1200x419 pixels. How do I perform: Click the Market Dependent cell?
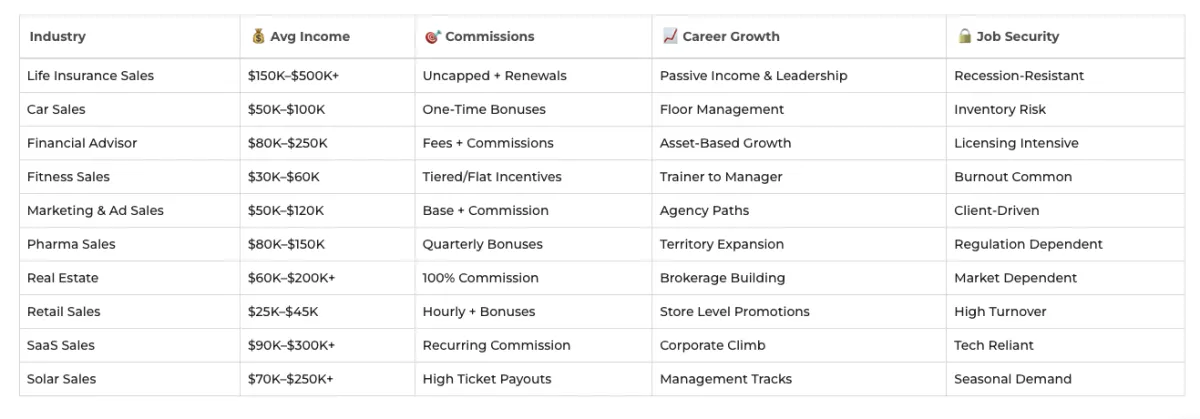click(x=1015, y=278)
